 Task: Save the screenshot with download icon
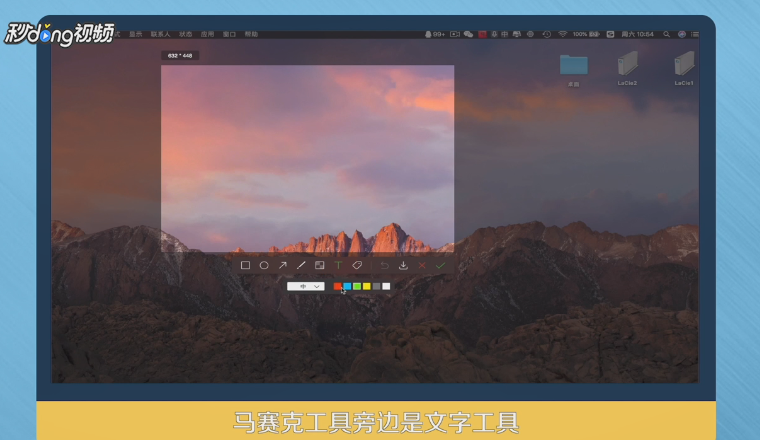tap(403, 265)
